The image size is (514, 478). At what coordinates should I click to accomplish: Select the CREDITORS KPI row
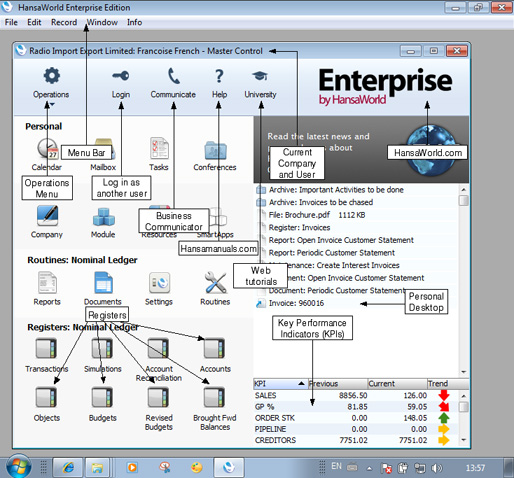point(356,440)
